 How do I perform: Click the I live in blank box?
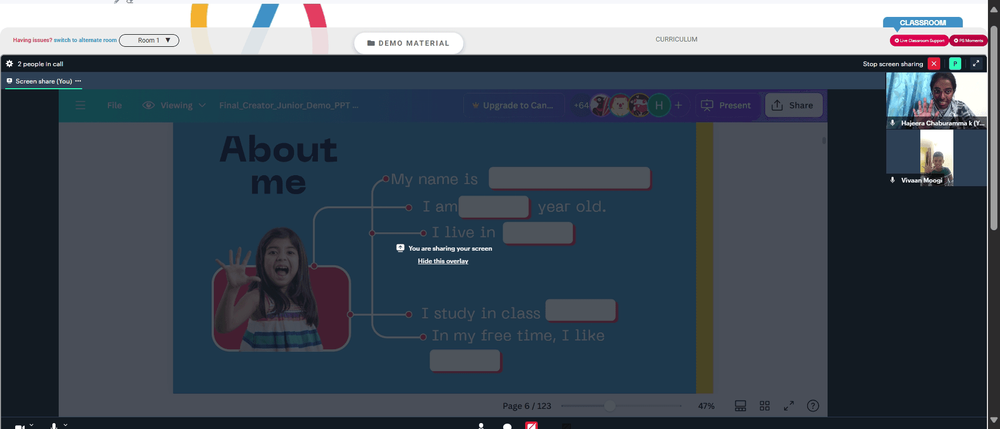click(x=538, y=233)
